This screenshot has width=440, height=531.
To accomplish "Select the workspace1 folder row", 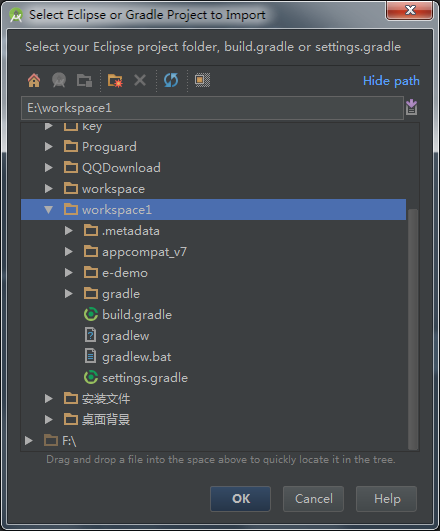I will click(213, 210).
